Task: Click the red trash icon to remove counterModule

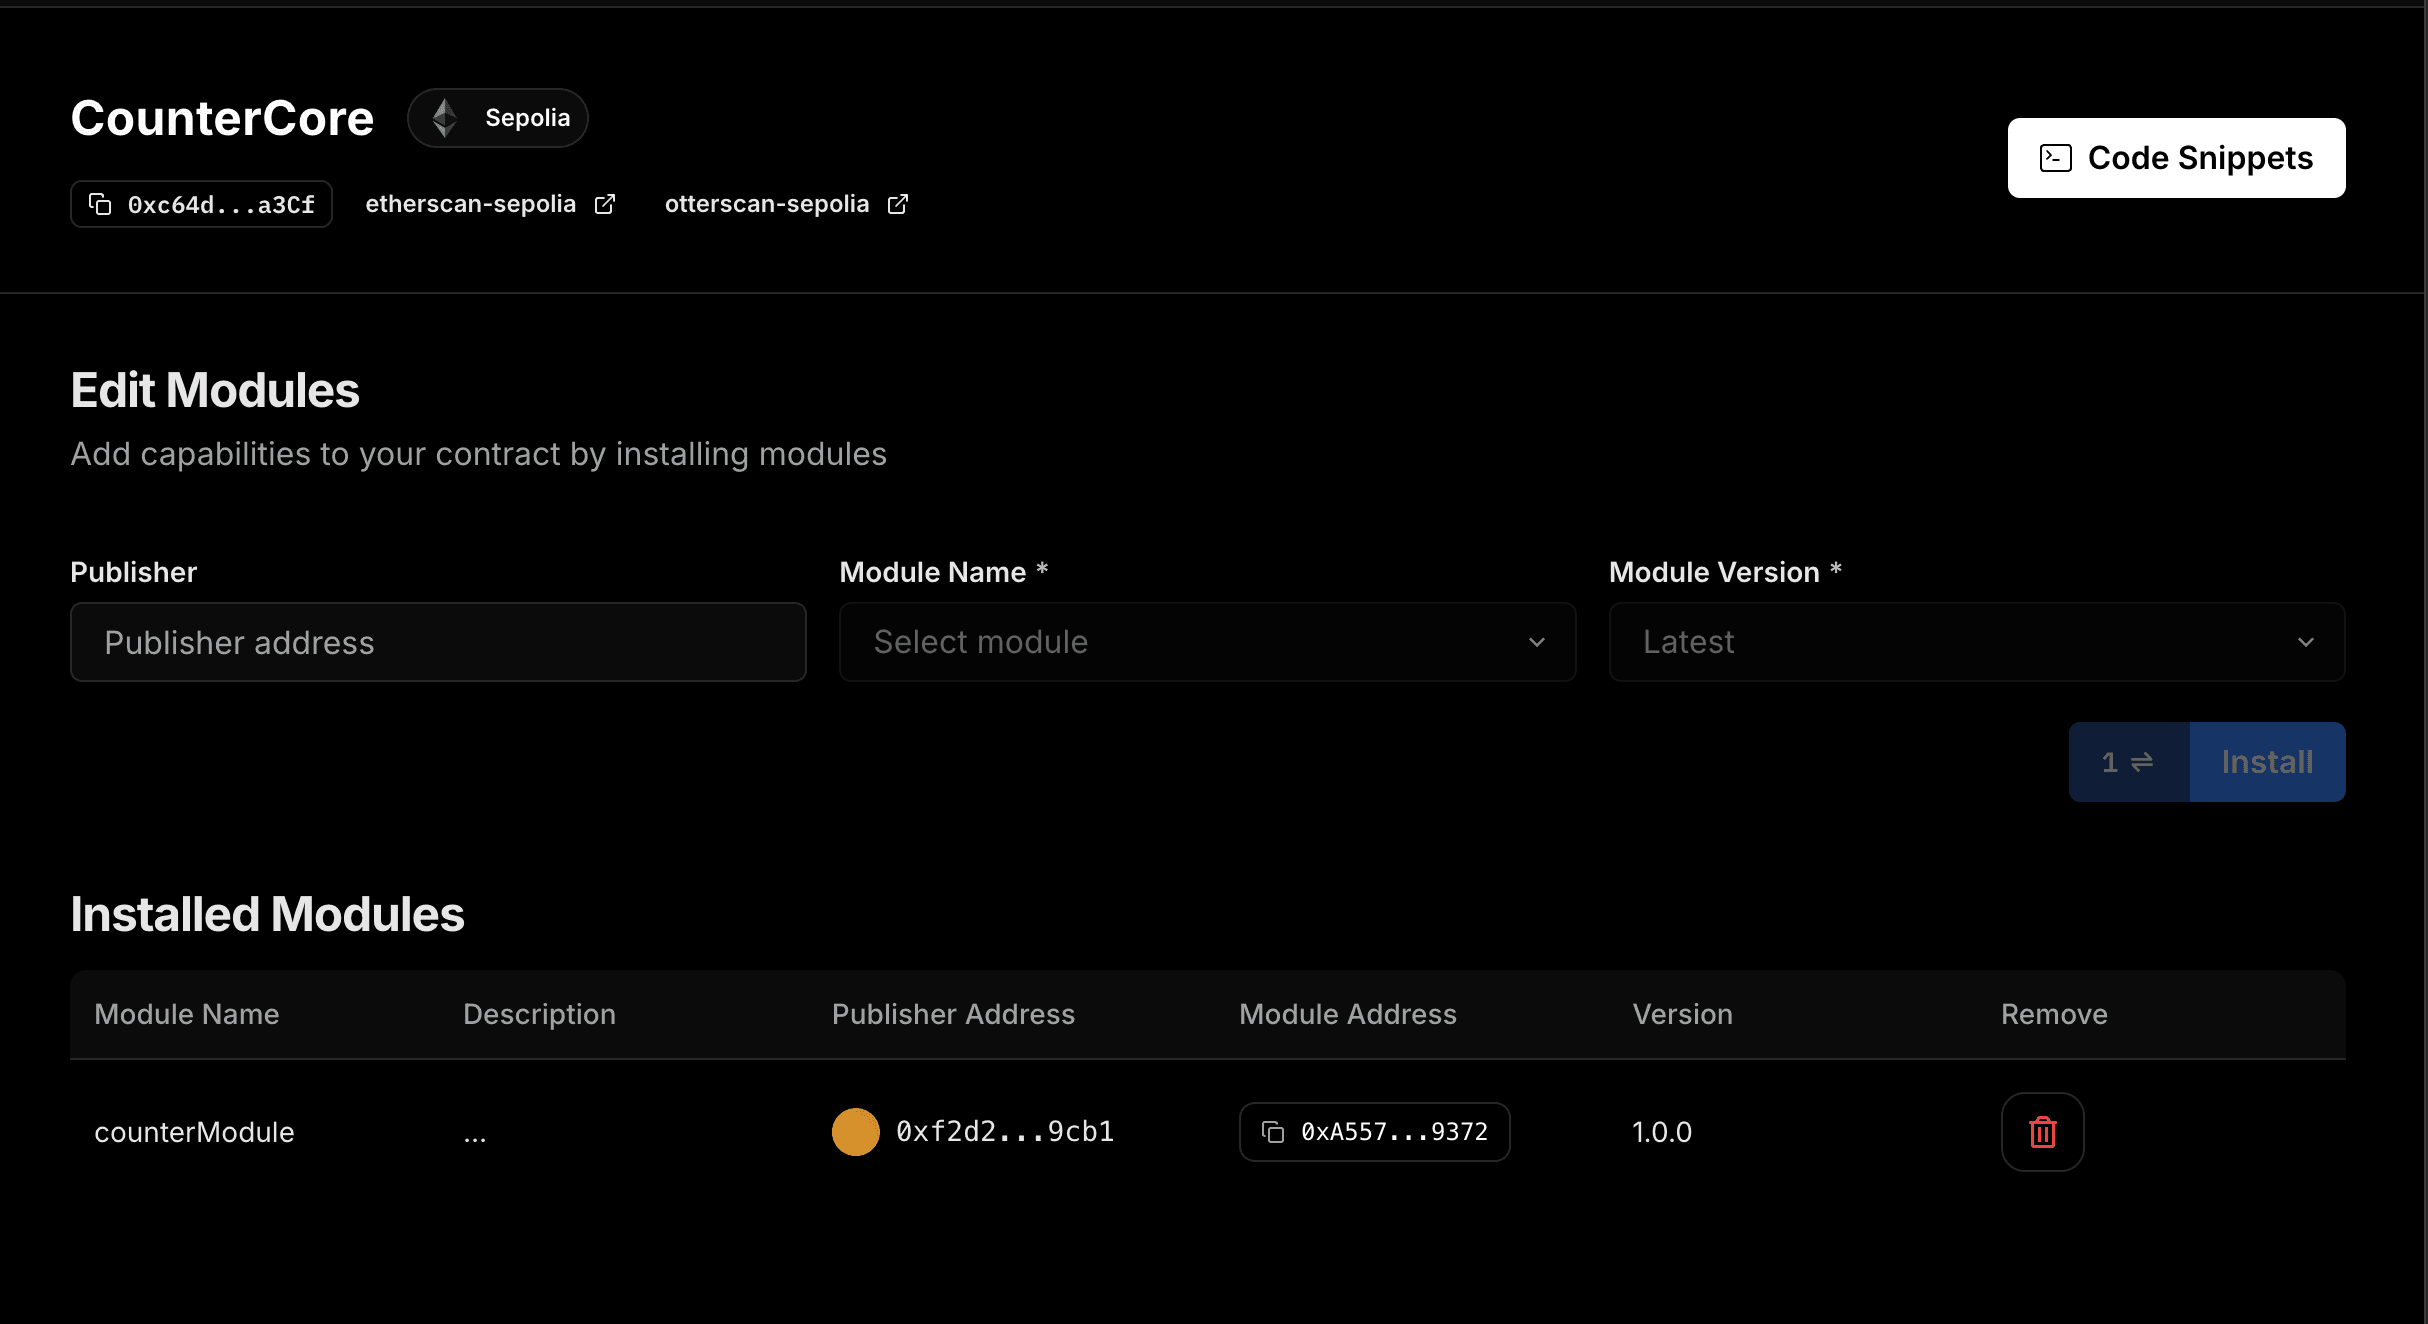Action: click(x=2042, y=1132)
